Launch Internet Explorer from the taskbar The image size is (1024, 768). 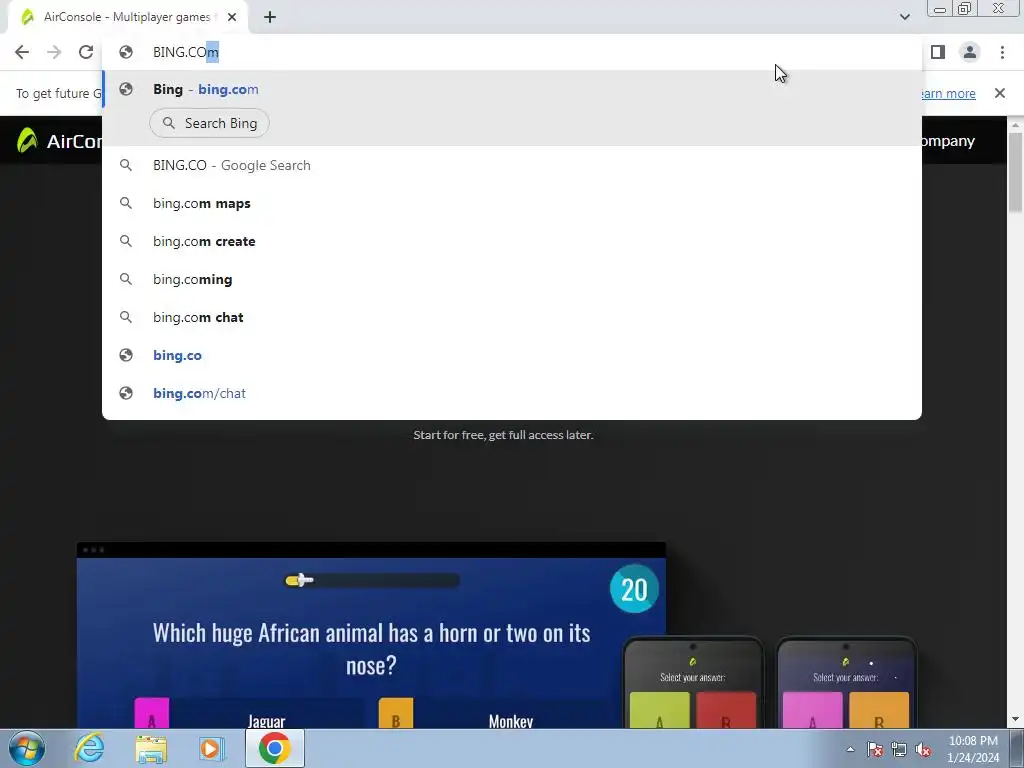point(89,748)
